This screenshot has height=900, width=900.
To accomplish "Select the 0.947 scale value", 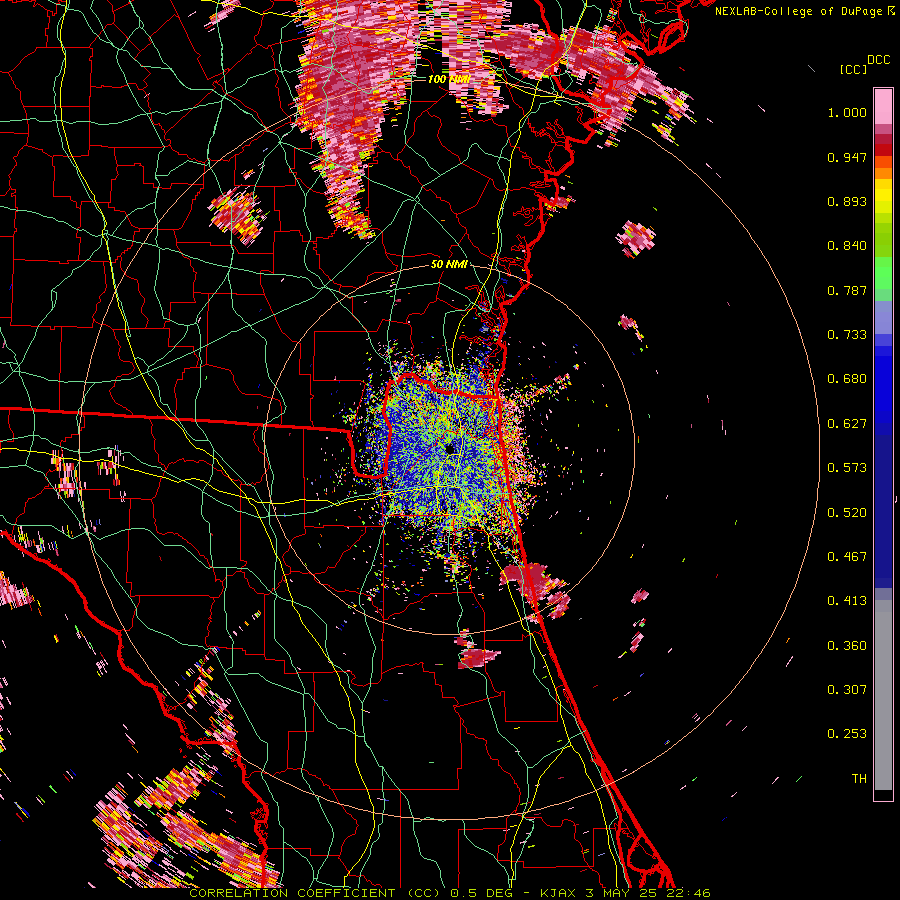I will coord(847,157).
